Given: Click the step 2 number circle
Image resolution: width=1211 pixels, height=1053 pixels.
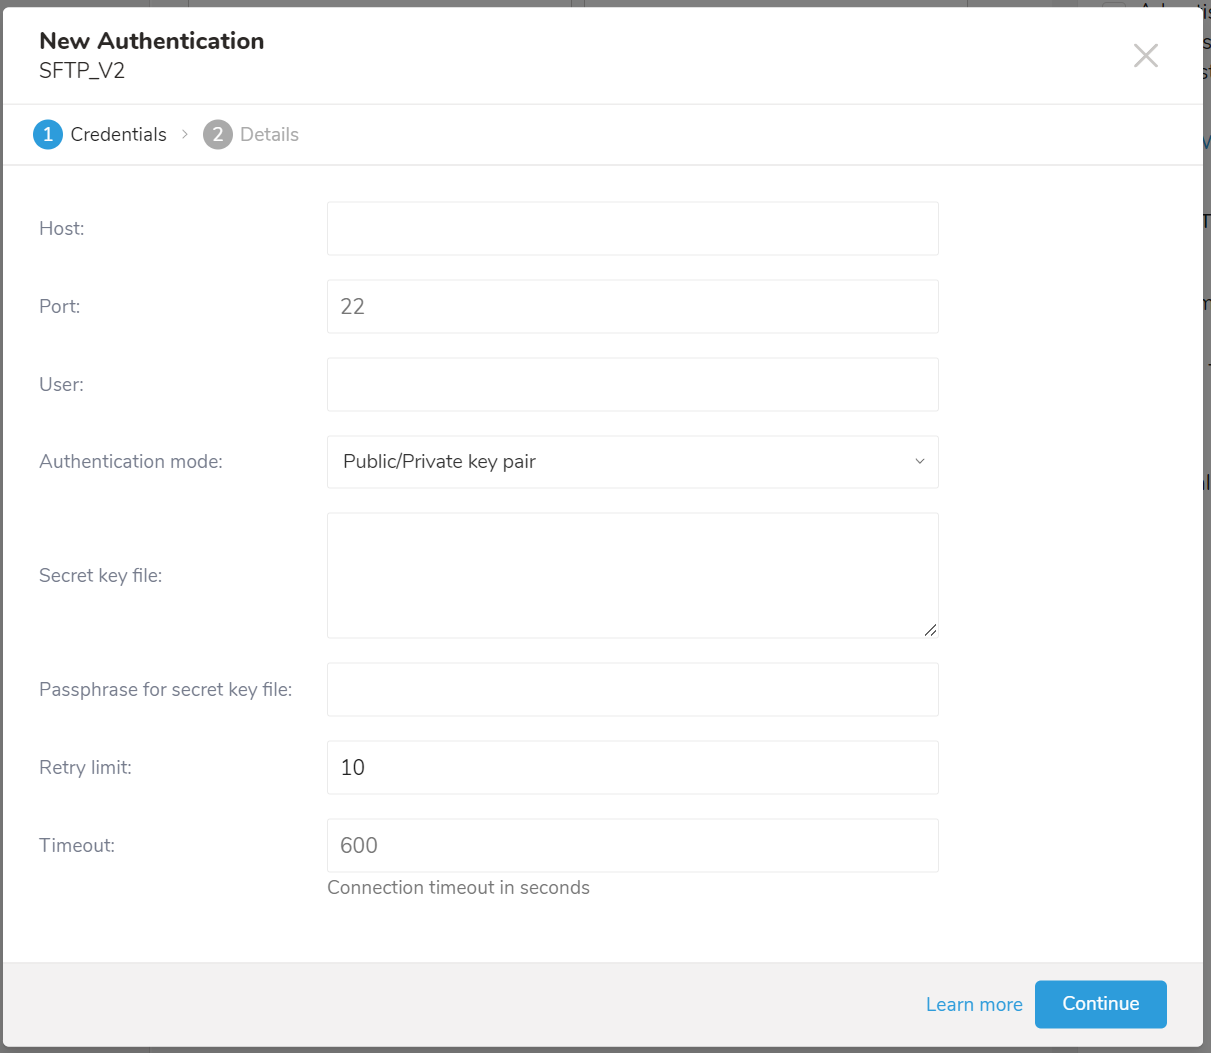Looking at the screenshot, I should tap(217, 134).
